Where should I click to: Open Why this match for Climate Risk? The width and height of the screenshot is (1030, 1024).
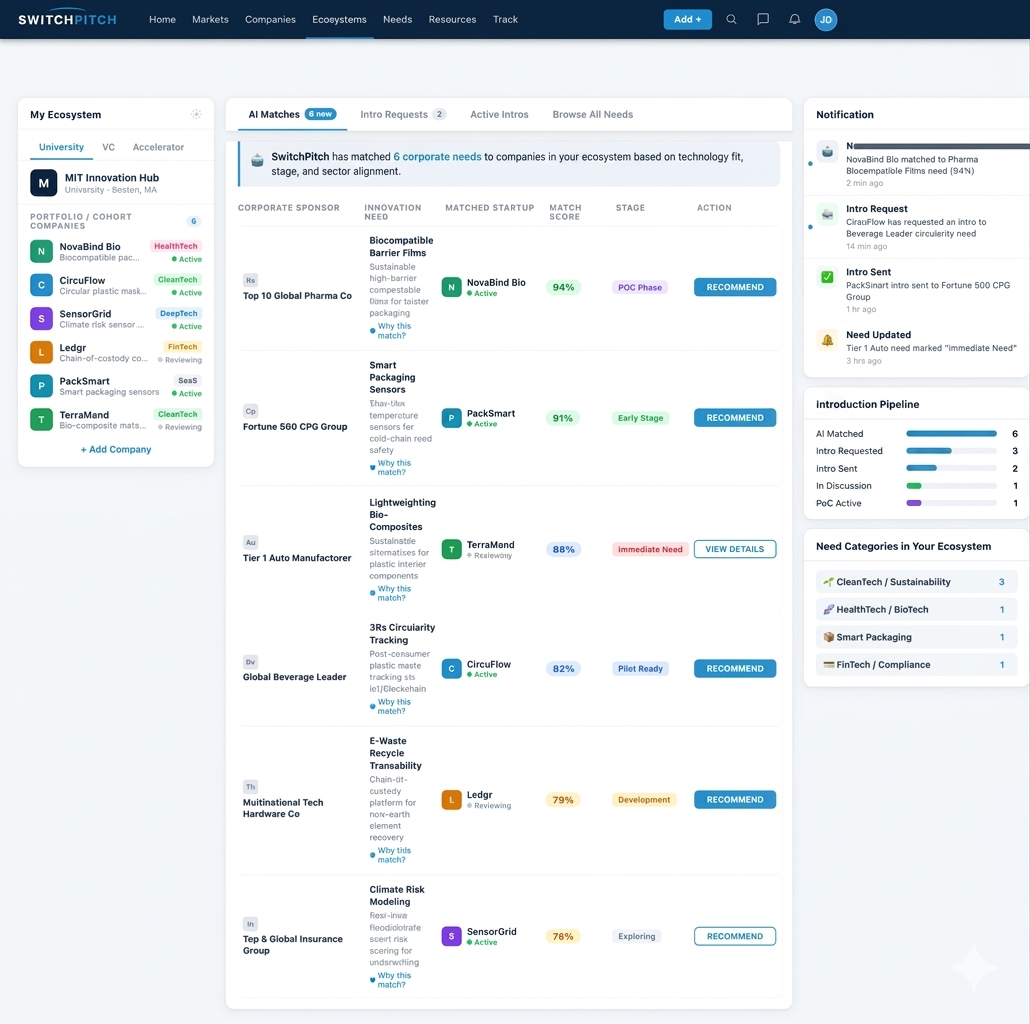(393, 980)
